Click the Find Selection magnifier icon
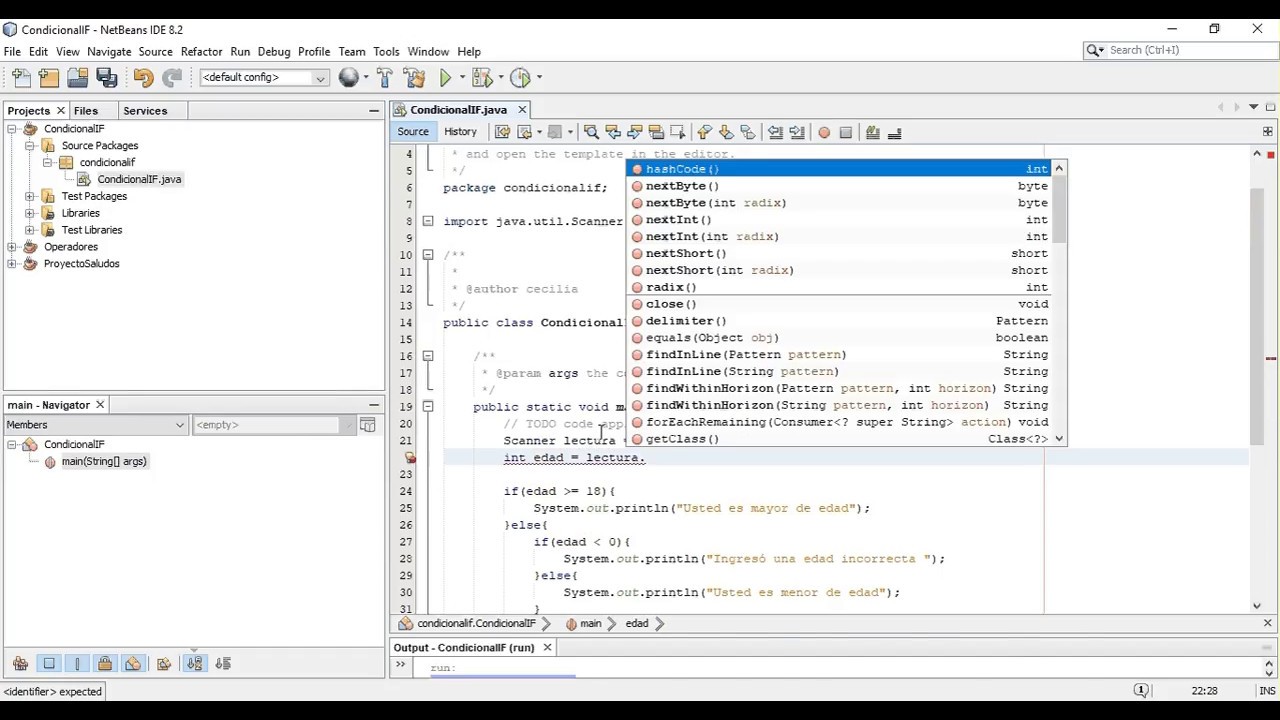This screenshot has width=1280, height=720. tap(591, 132)
